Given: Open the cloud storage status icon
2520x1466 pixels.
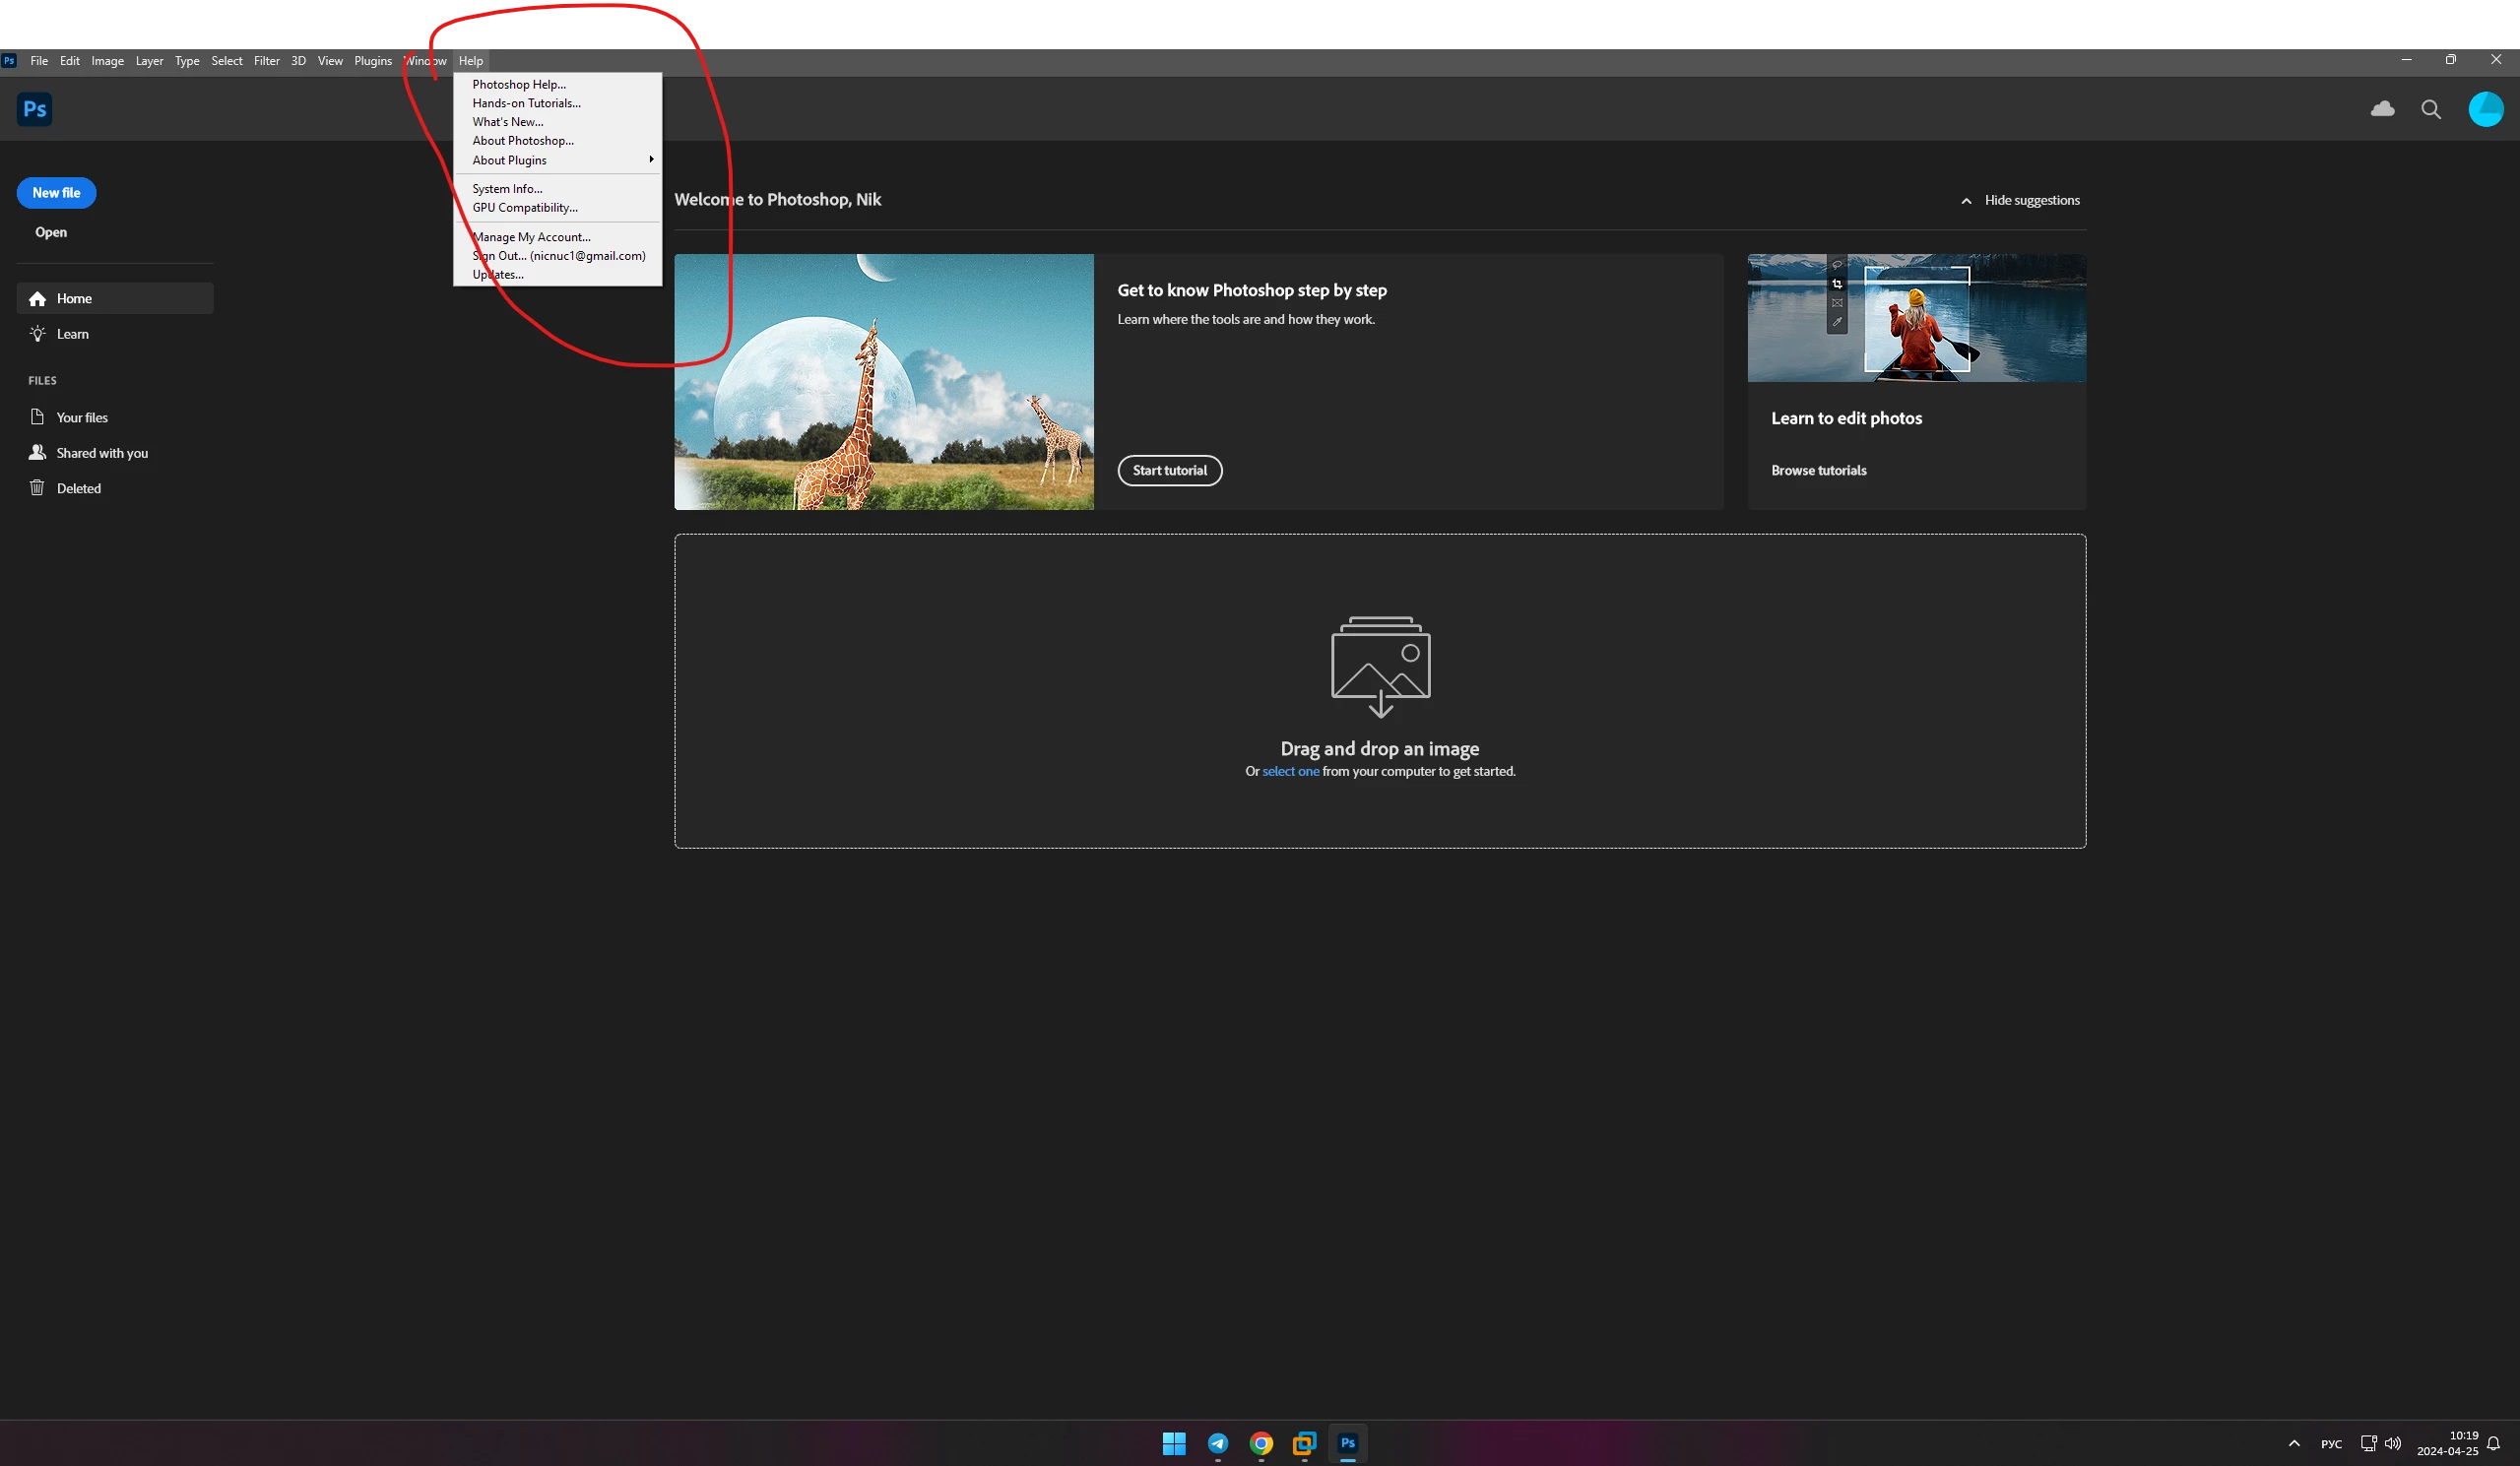Looking at the screenshot, I should point(2382,109).
